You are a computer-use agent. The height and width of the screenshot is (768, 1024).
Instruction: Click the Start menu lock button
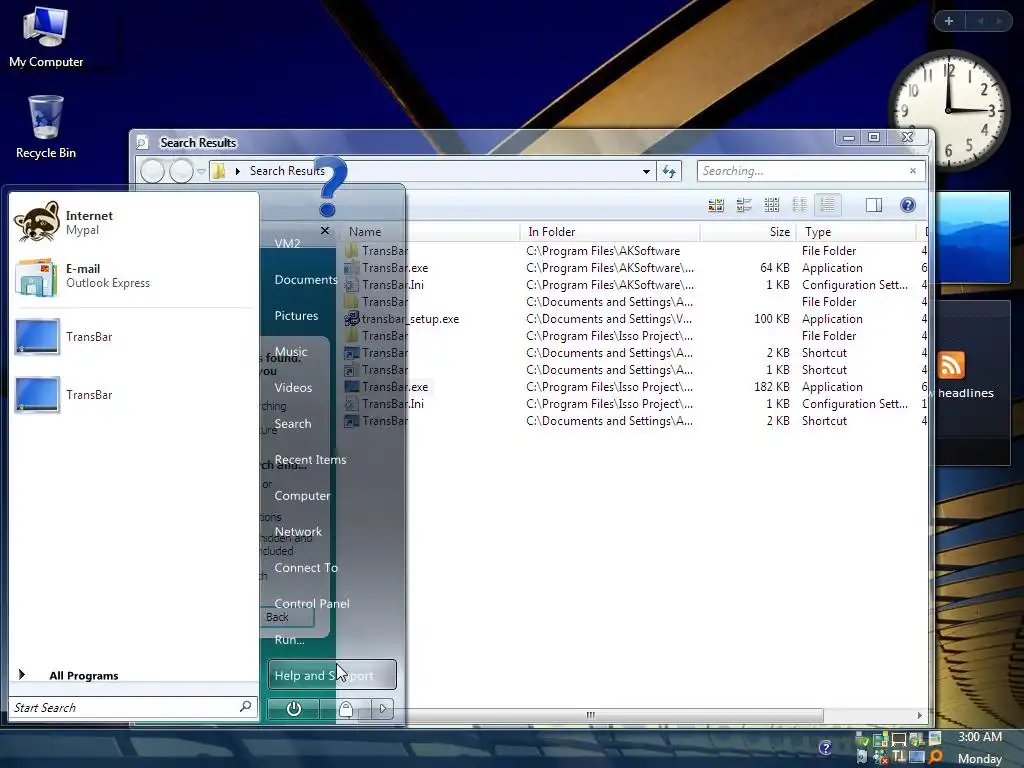pos(345,709)
